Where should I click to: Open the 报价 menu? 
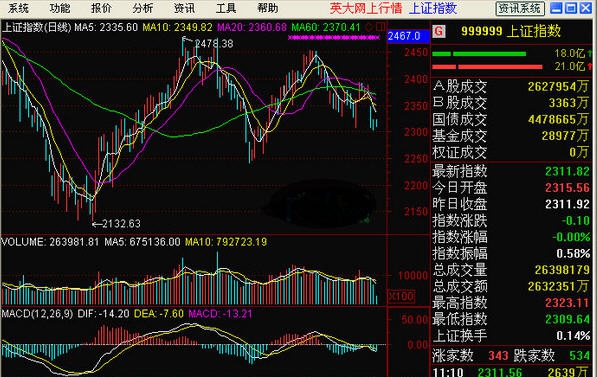click(x=101, y=8)
